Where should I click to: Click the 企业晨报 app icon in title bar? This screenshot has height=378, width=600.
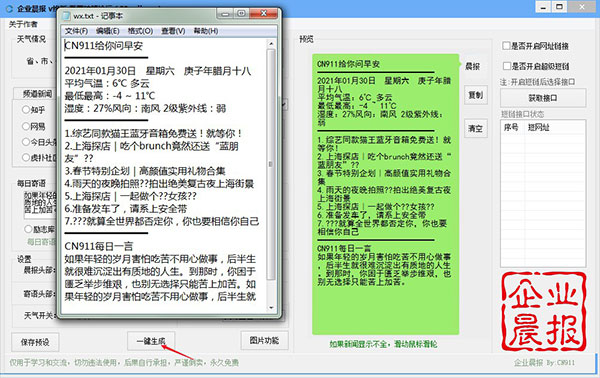[x=9, y=8]
